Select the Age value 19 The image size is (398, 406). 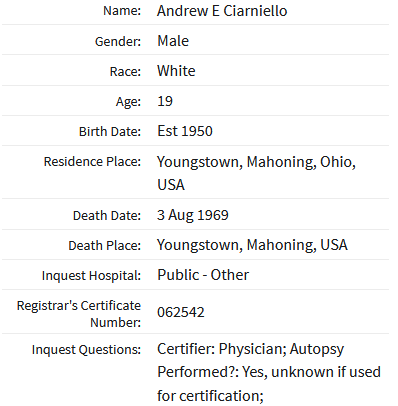[165, 101]
